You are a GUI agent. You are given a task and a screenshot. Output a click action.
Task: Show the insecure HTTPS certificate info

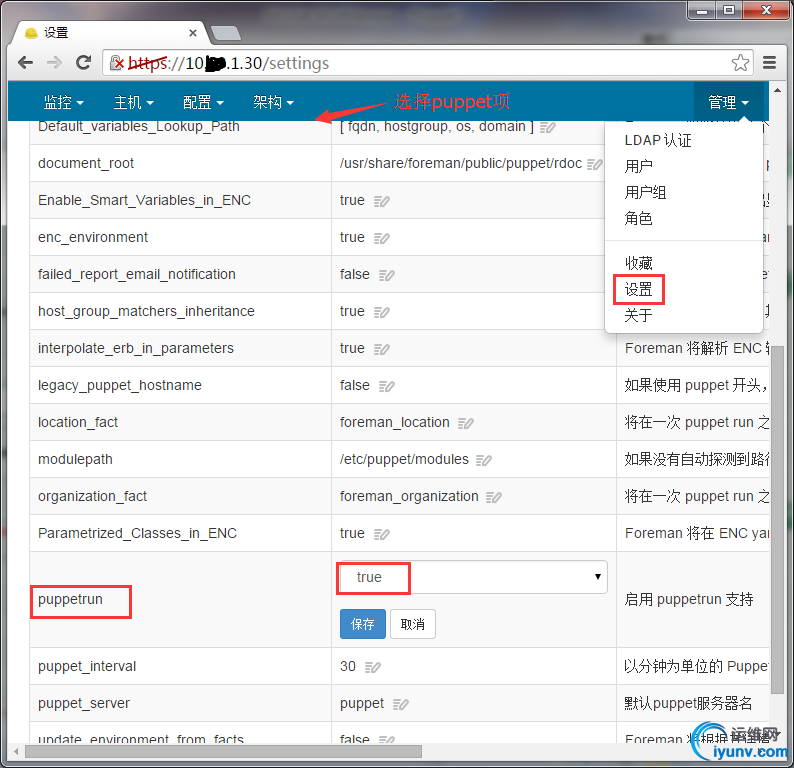pos(117,63)
